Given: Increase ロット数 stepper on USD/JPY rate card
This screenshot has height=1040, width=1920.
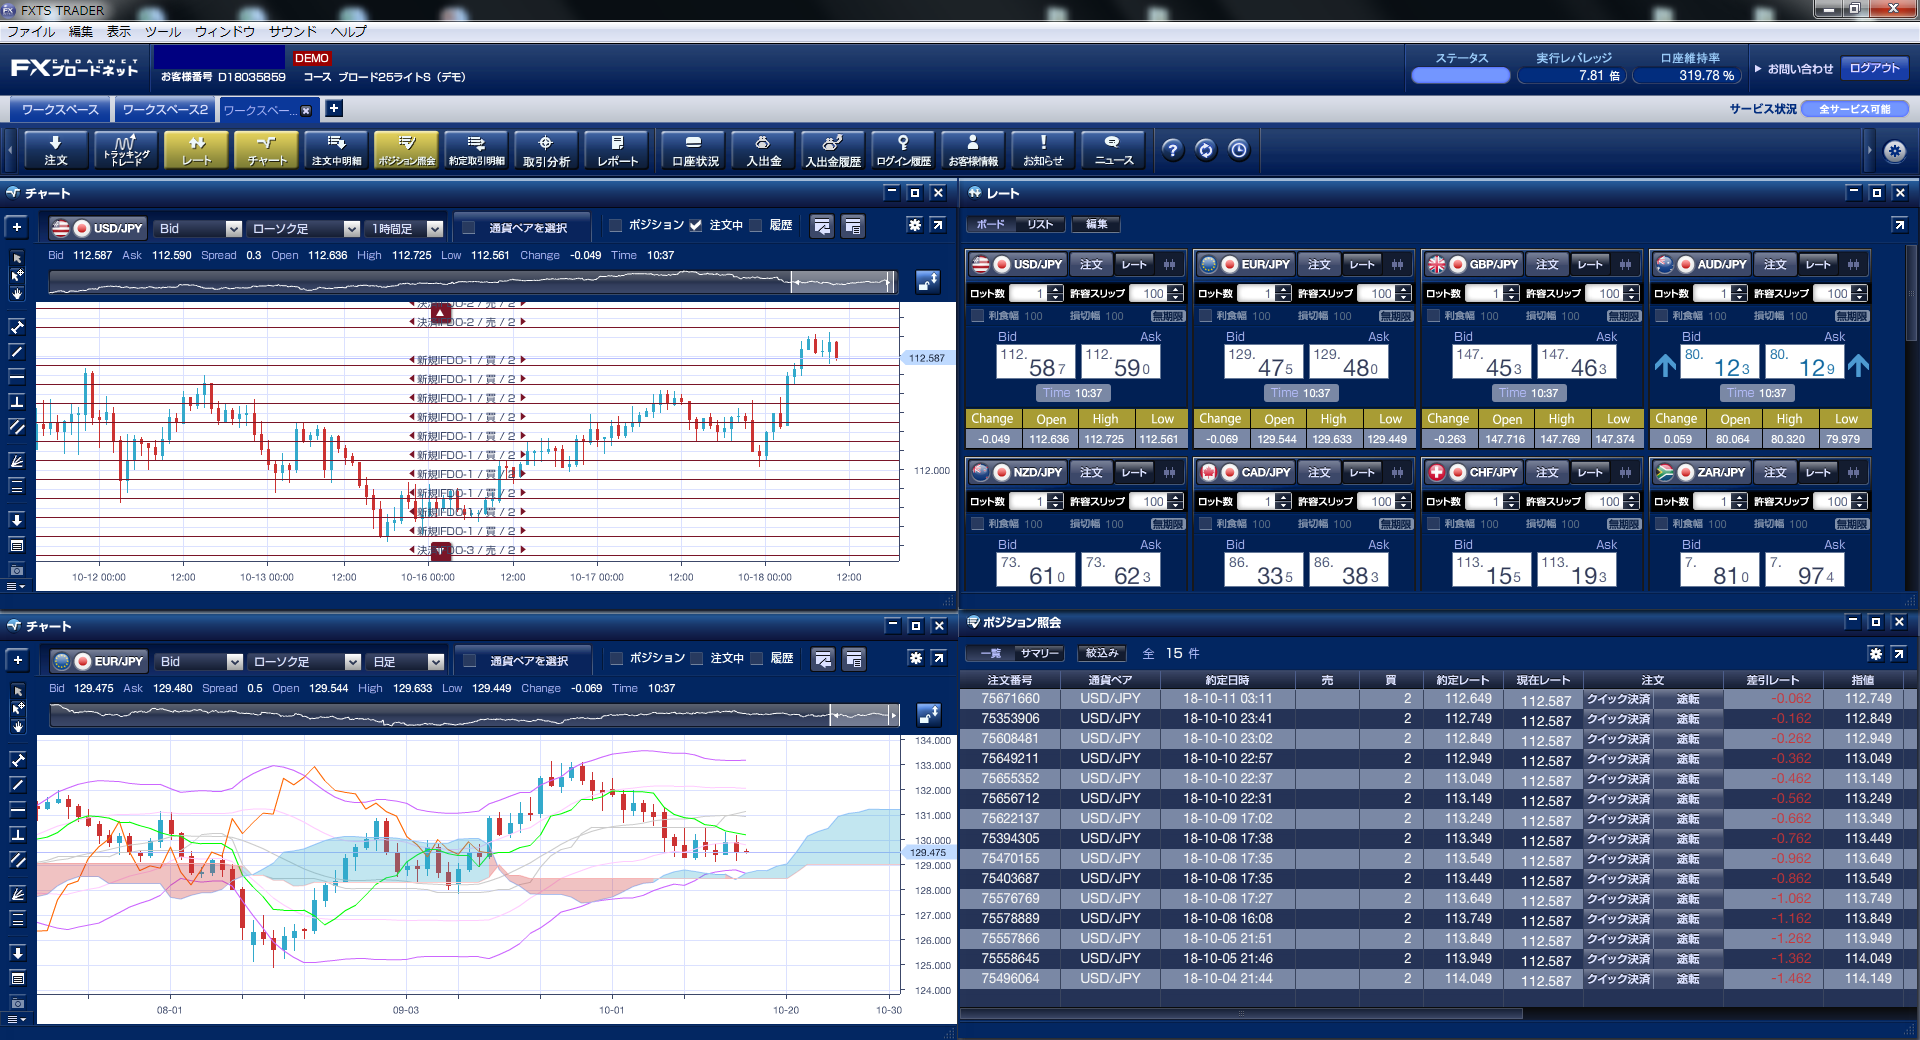Looking at the screenshot, I should coord(1055,289).
